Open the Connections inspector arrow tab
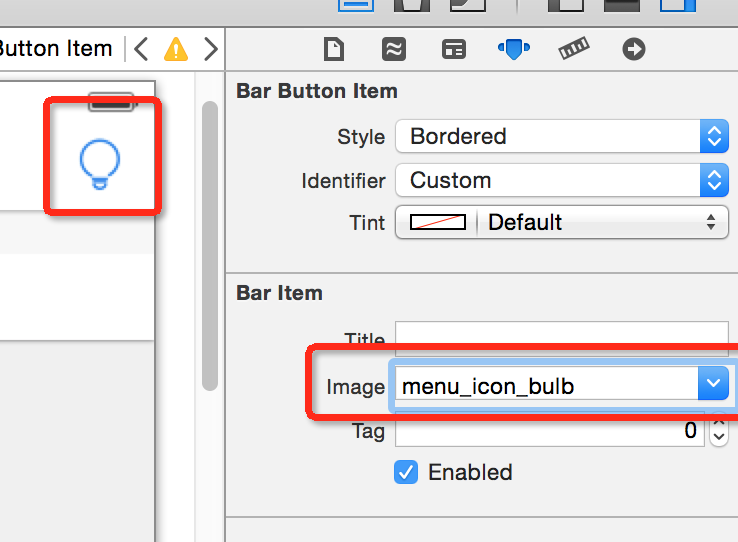This screenshot has height=542, width=738. [634, 49]
